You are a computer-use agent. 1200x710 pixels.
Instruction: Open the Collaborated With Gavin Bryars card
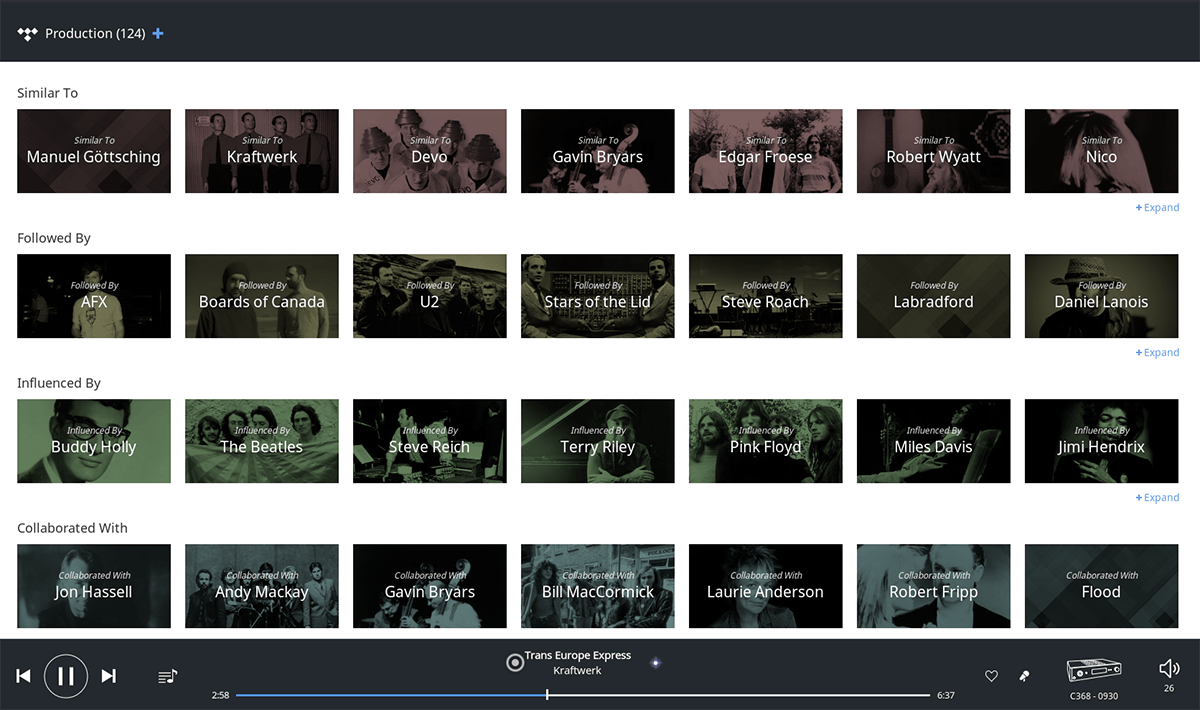click(x=430, y=586)
